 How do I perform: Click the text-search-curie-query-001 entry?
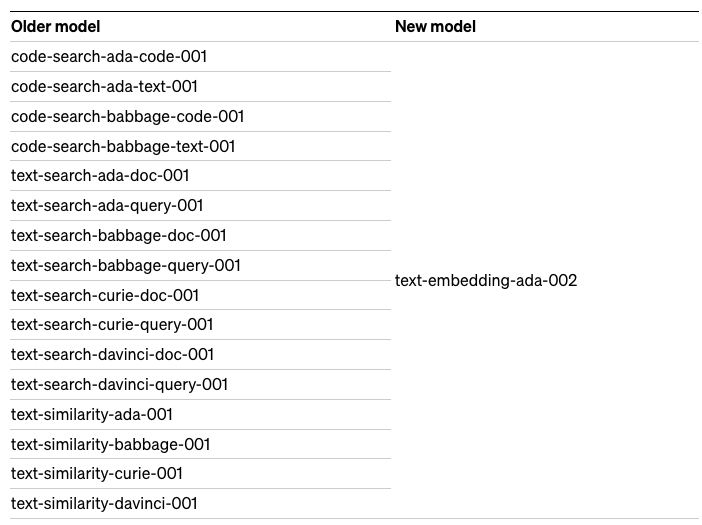pyautogui.click(x=112, y=325)
